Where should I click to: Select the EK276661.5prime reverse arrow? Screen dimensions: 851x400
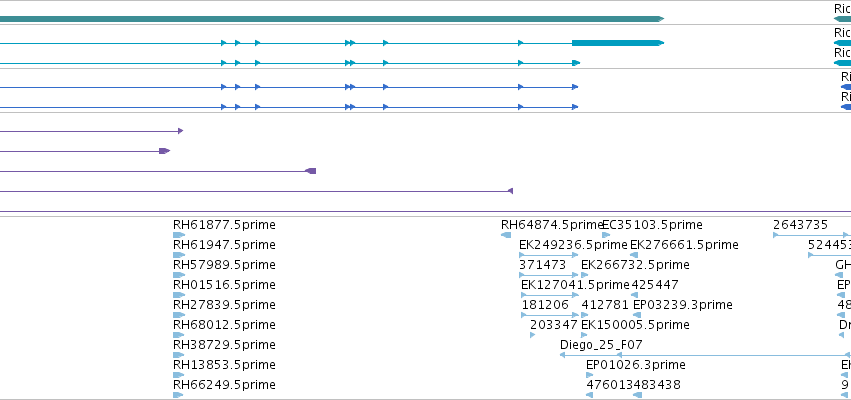(634, 255)
